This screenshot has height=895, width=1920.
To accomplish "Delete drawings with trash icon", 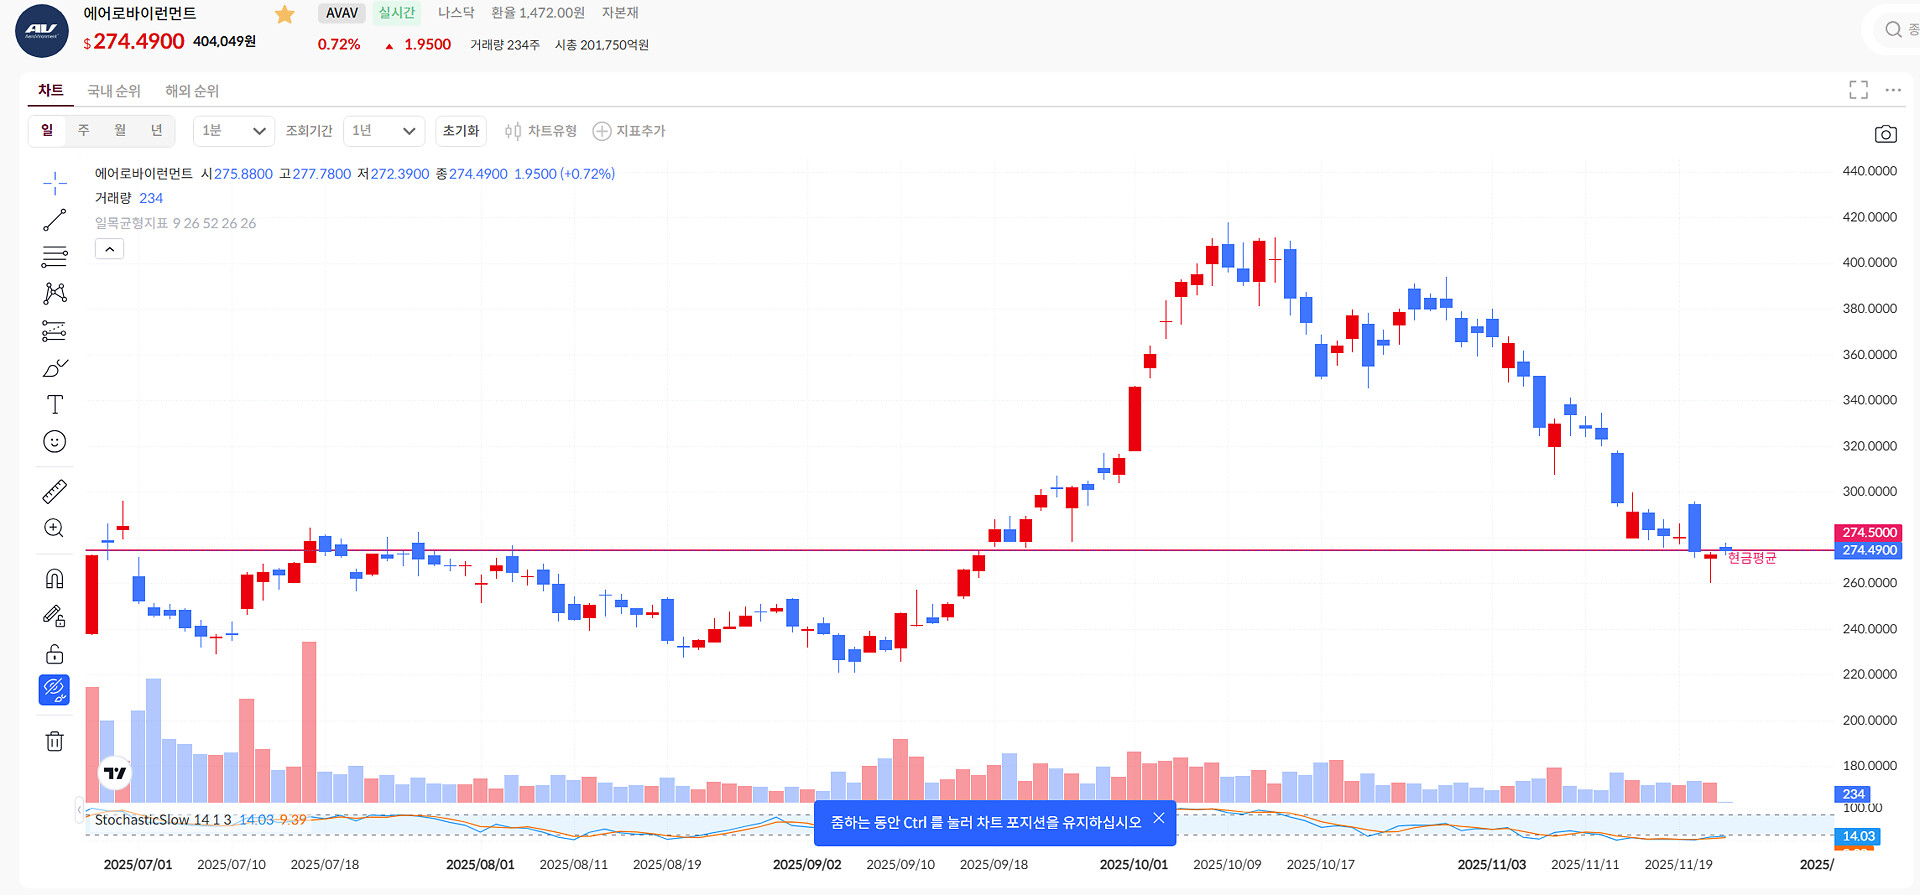I will click(55, 741).
